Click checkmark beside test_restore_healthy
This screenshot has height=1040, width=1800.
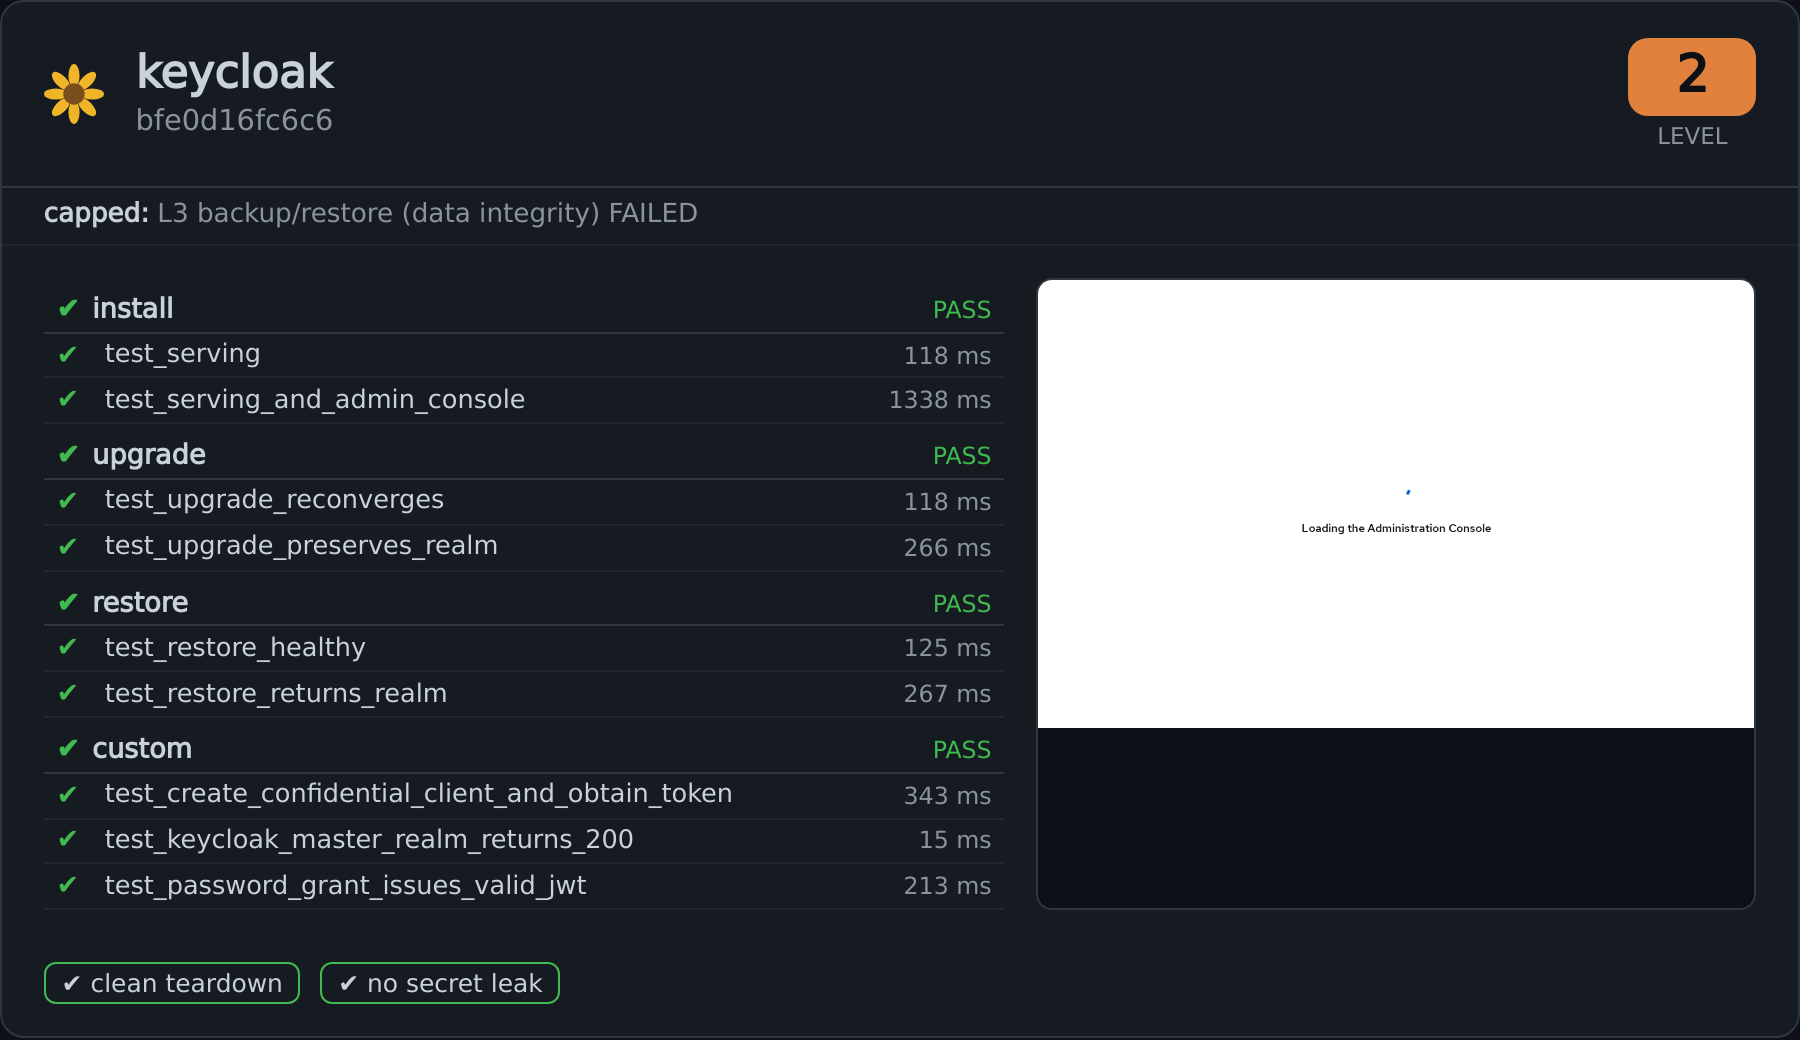68,647
